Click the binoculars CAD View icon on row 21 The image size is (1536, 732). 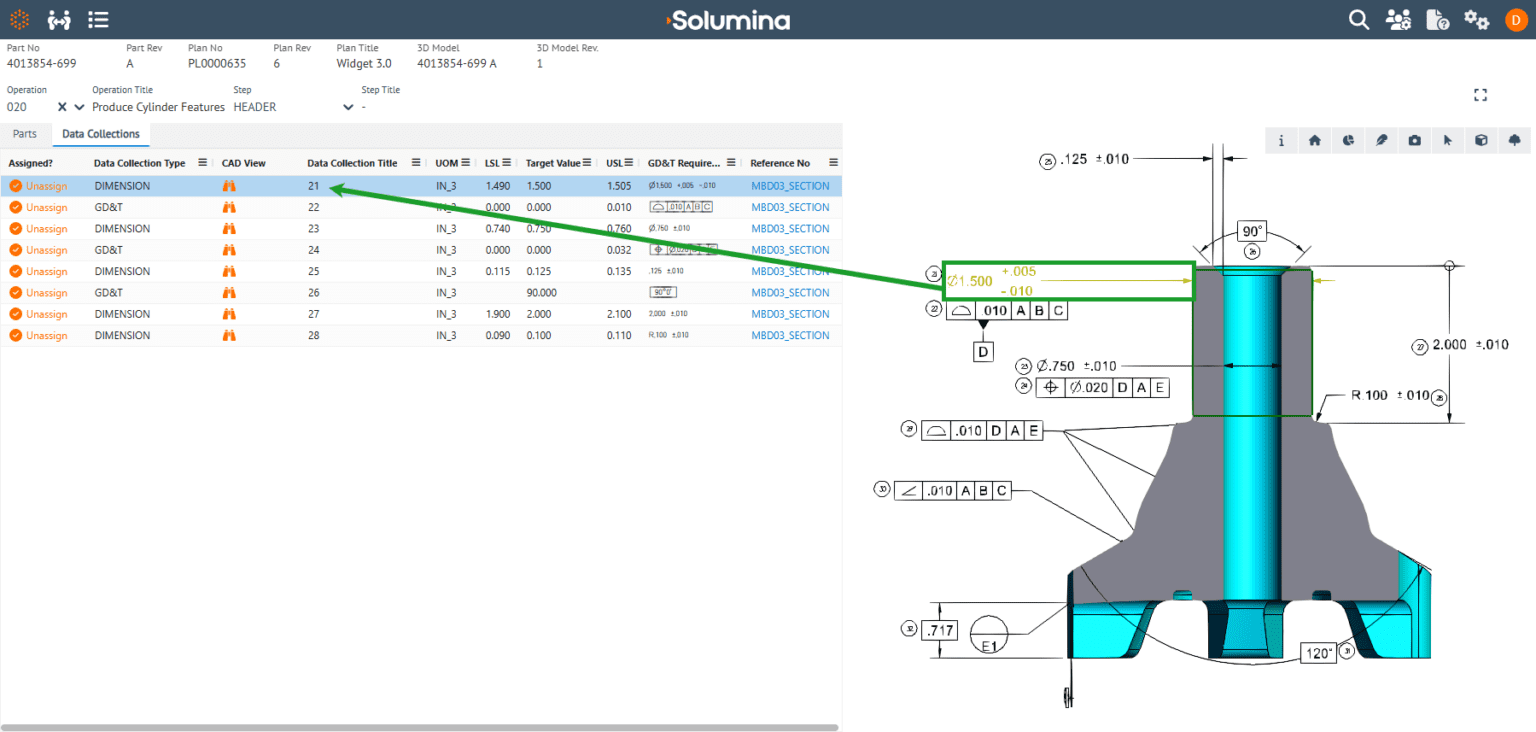[229, 185]
